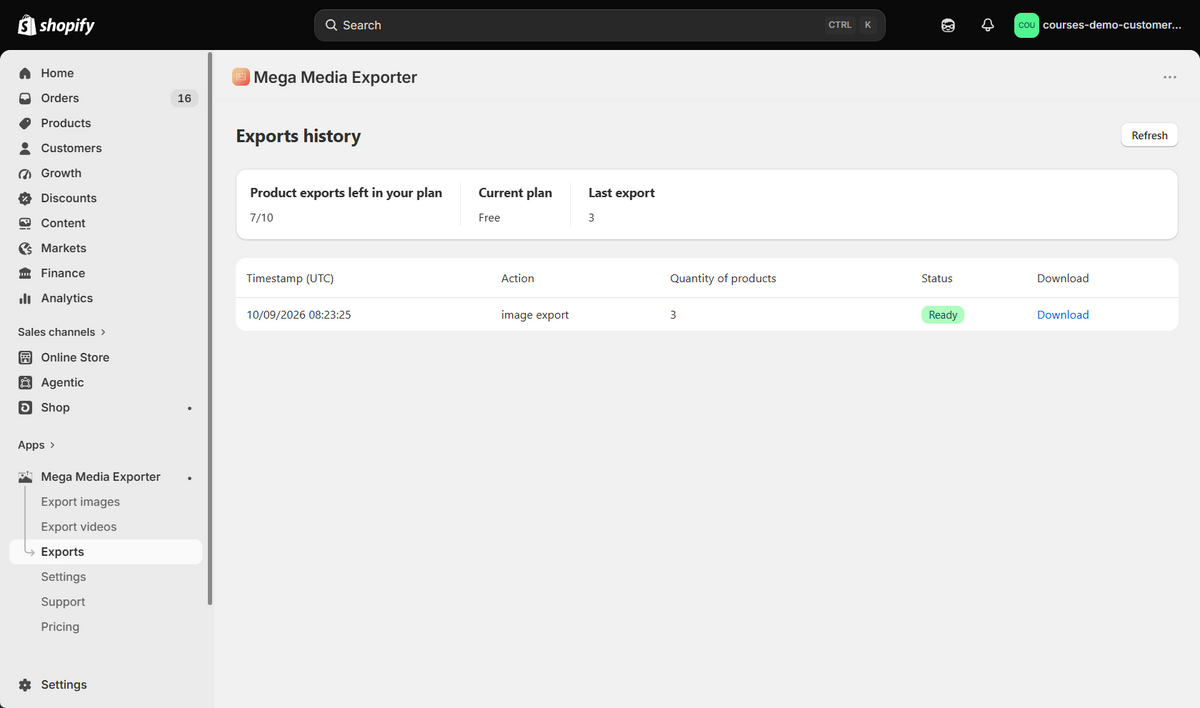Image resolution: width=1200 pixels, height=708 pixels.
Task: Click the pin dot beside Mega Media Exporter
Action: 190,478
